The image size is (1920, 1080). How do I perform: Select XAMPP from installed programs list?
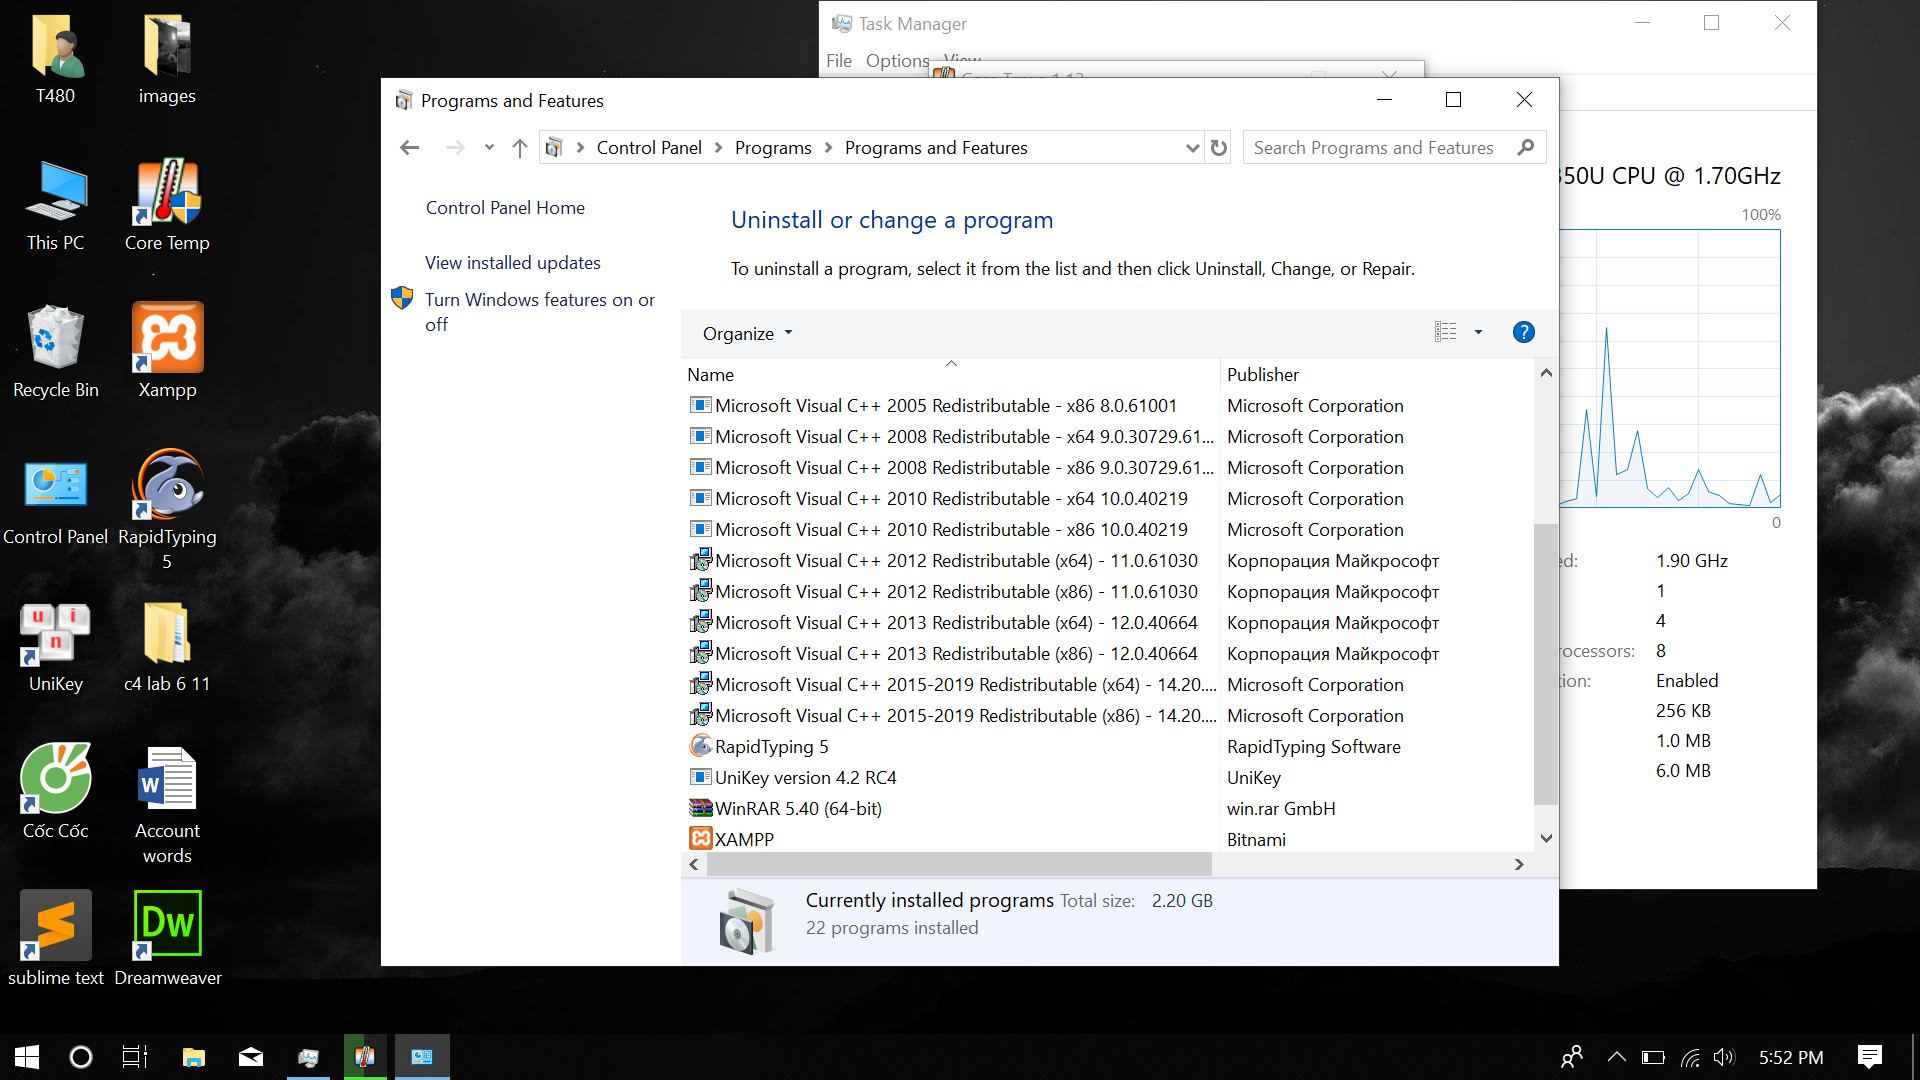click(742, 837)
